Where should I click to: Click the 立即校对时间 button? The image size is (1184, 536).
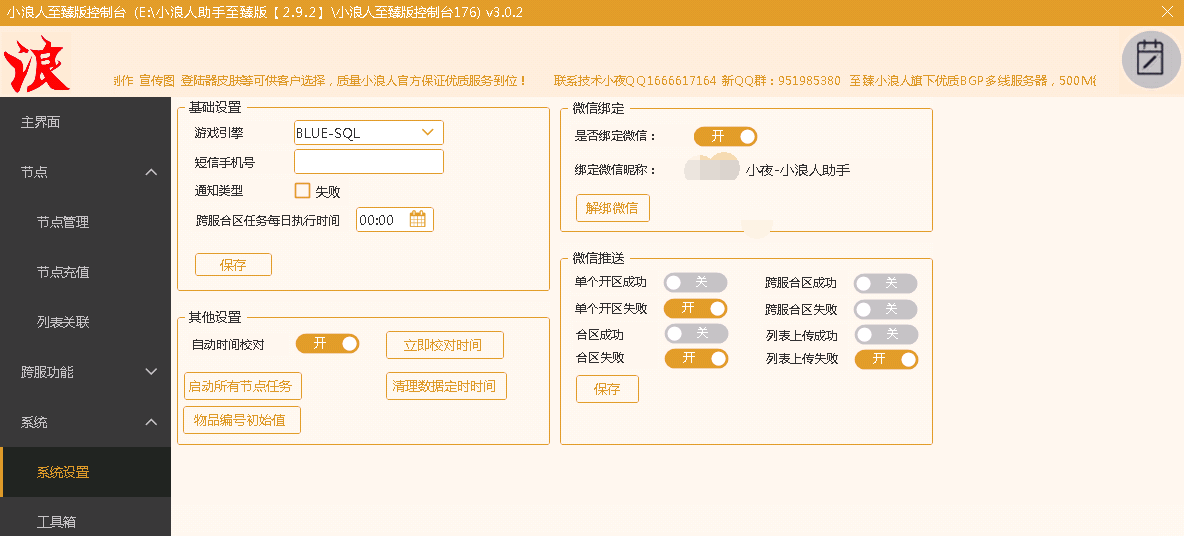click(x=444, y=345)
